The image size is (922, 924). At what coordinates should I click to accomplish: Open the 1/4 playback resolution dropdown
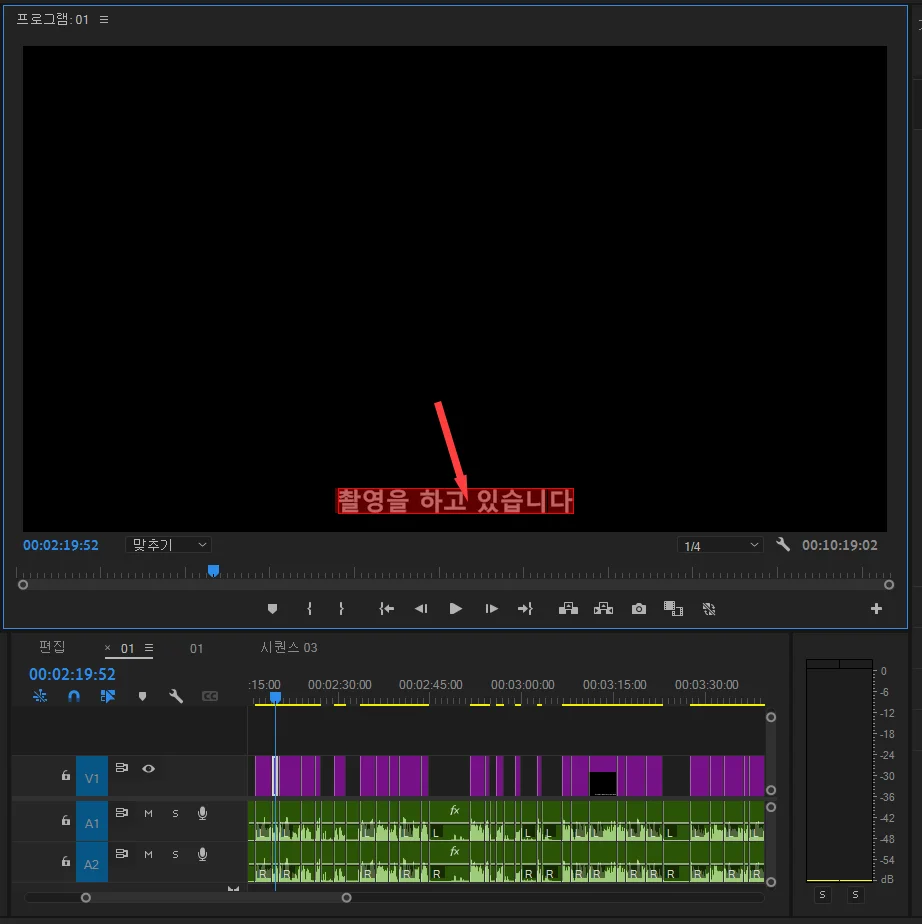720,546
